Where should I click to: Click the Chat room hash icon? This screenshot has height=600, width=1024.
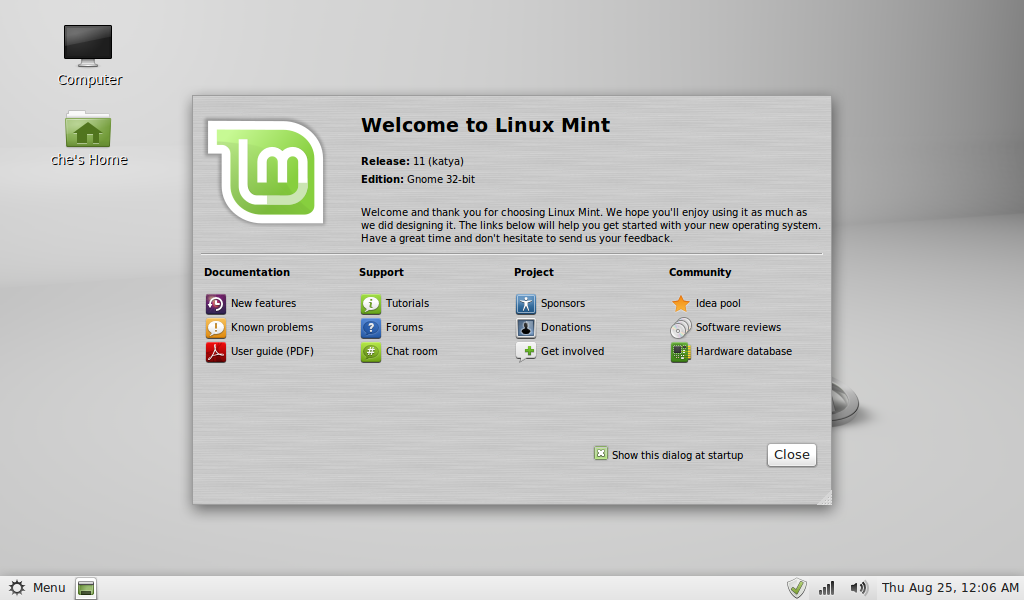coord(371,352)
